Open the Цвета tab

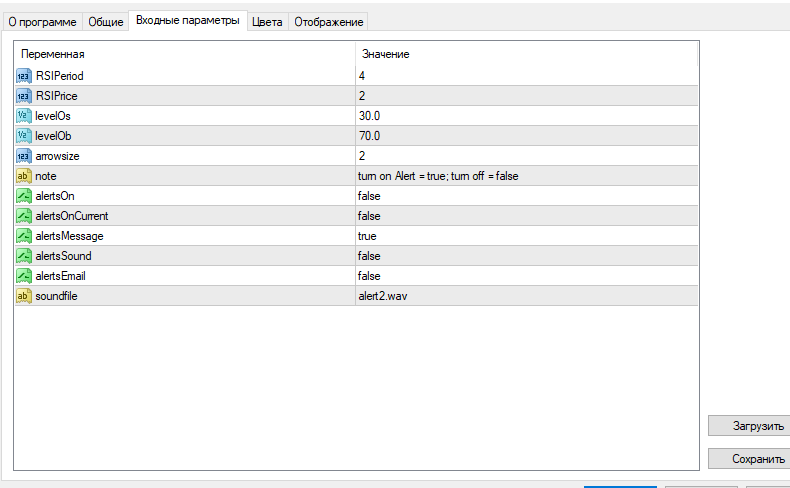point(267,22)
